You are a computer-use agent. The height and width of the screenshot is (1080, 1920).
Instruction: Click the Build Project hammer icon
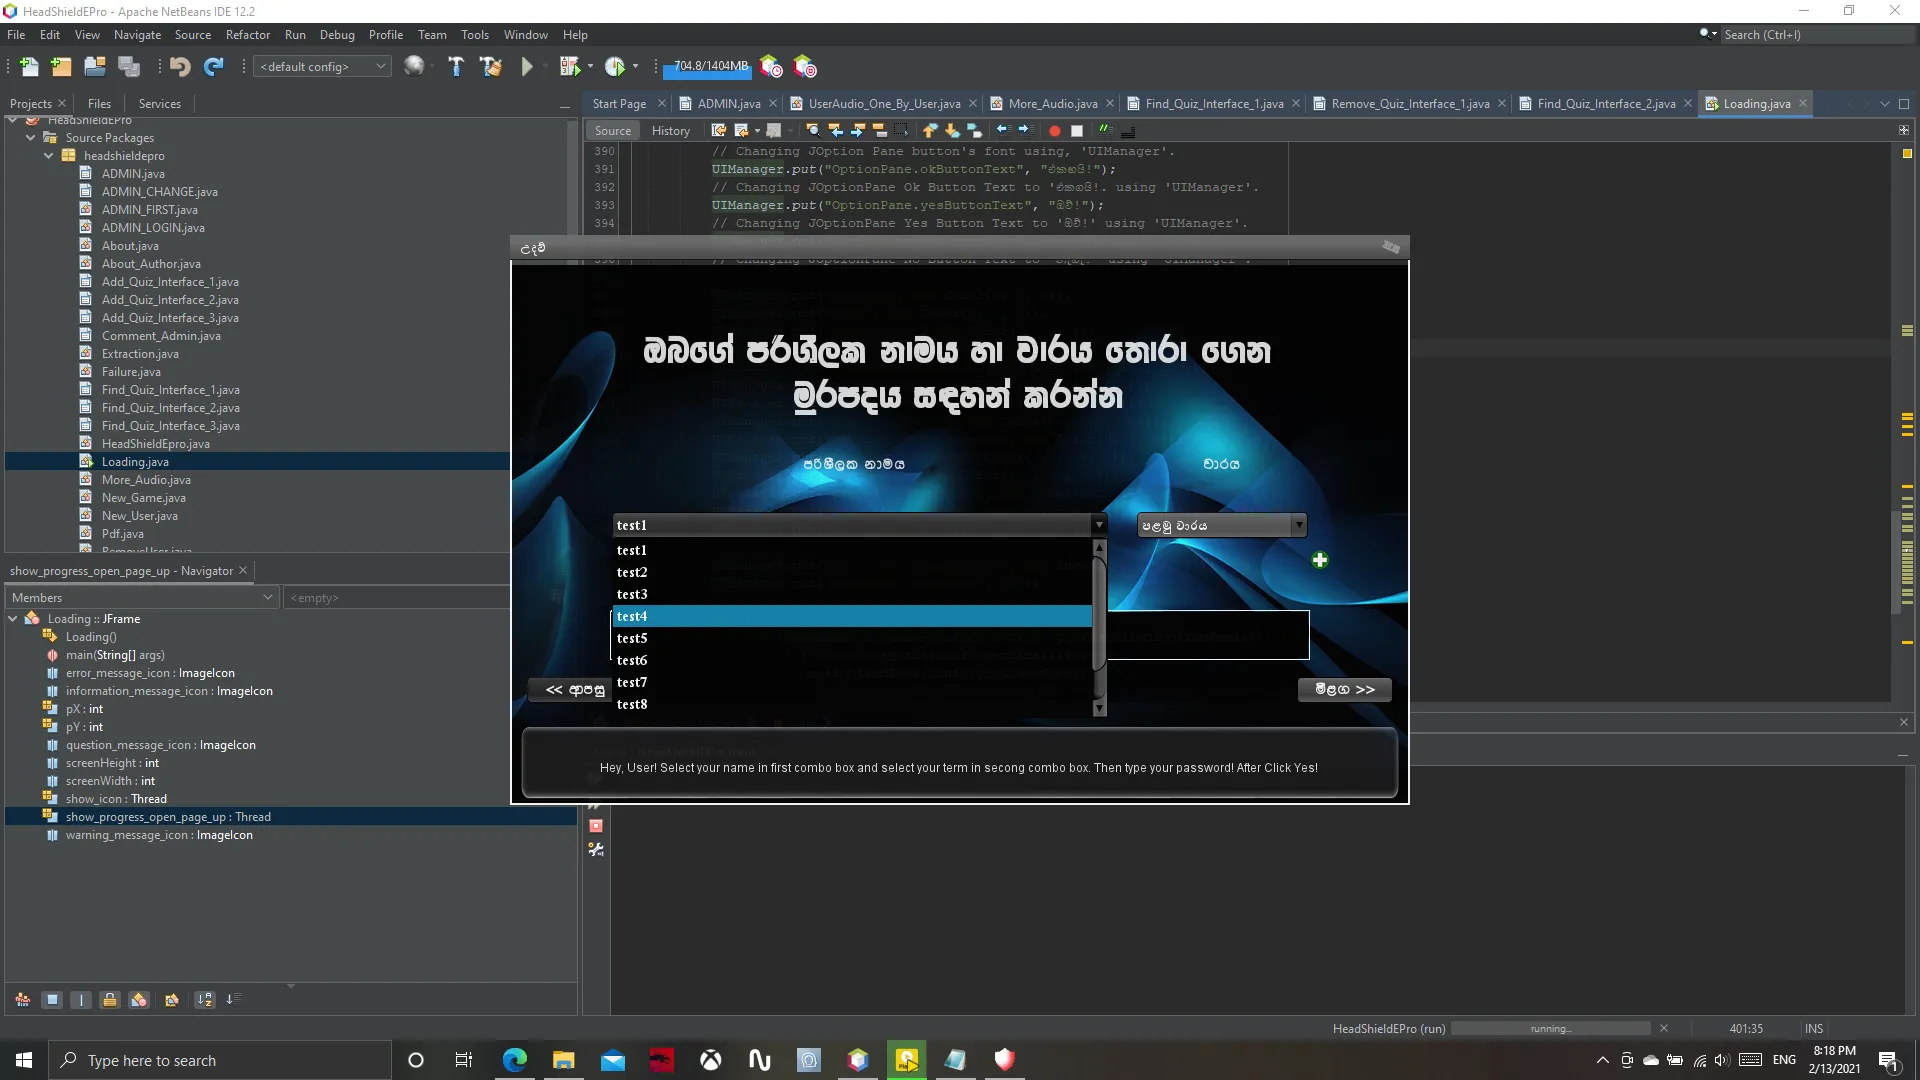click(456, 67)
